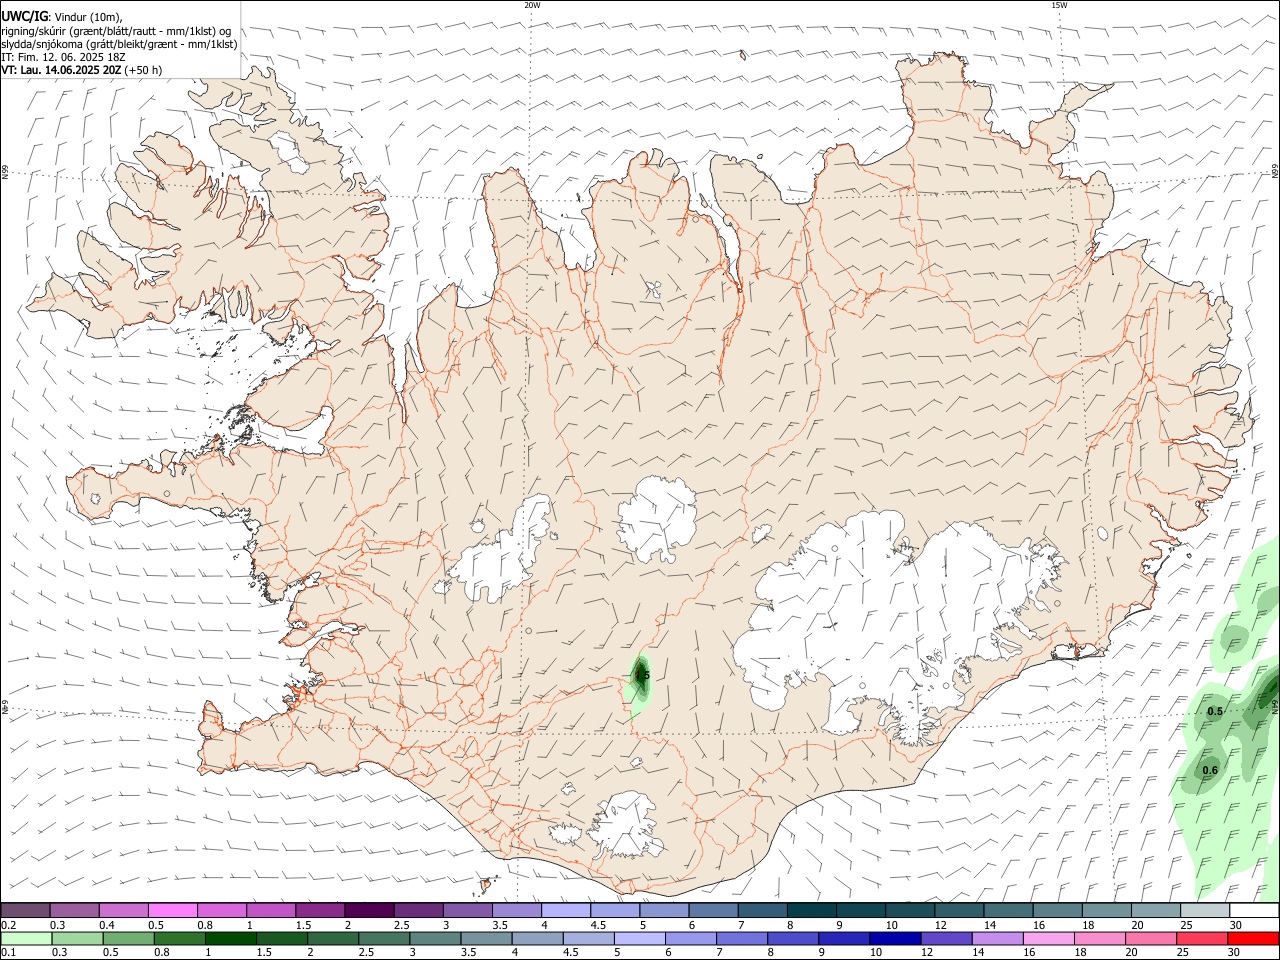This screenshot has height=960, width=1280.
Task: Click the darkest green 1 mm rain swatch
Action: coord(229,939)
